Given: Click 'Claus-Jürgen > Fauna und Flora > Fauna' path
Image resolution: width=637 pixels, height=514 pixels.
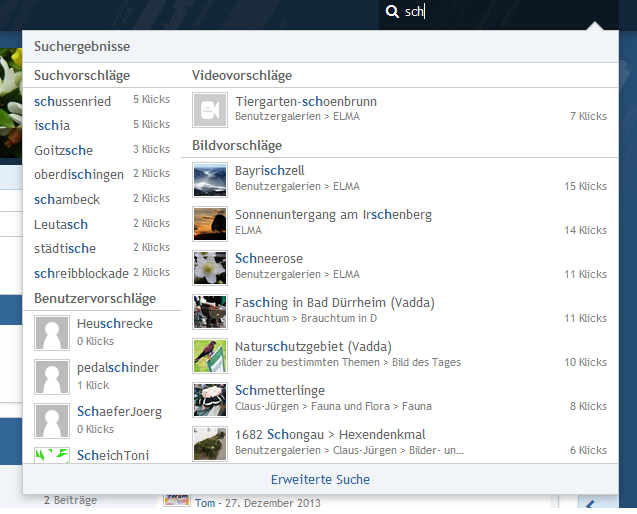Looking at the screenshot, I should pos(333,406).
